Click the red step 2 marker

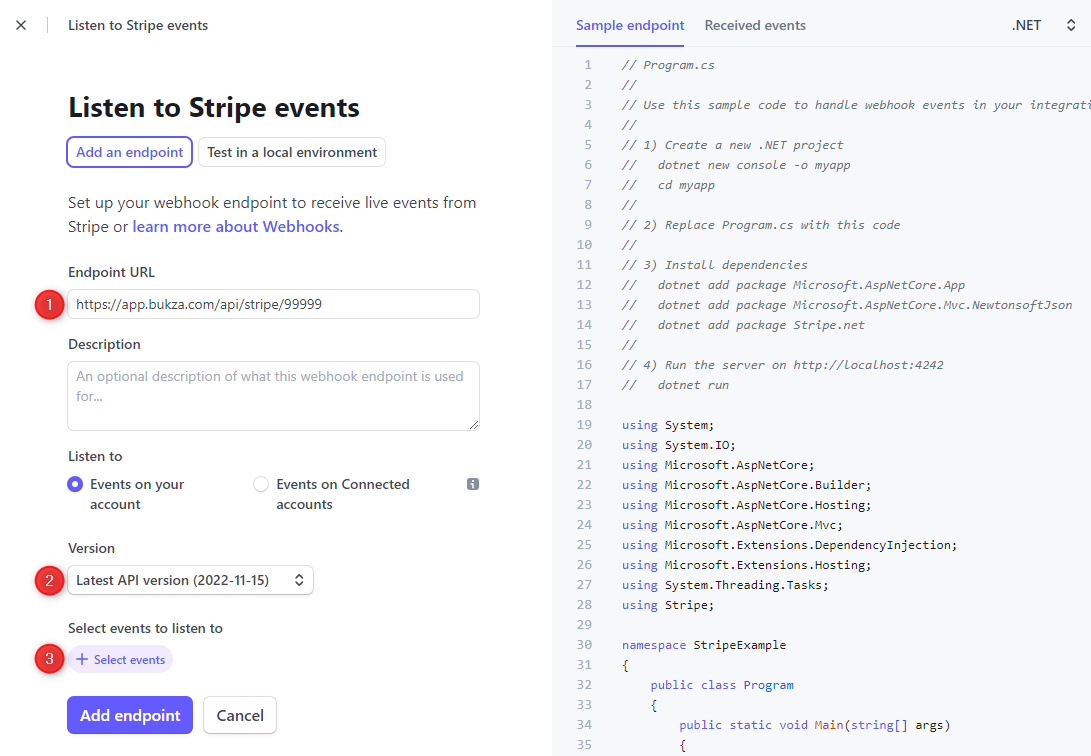(x=49, y=580)
